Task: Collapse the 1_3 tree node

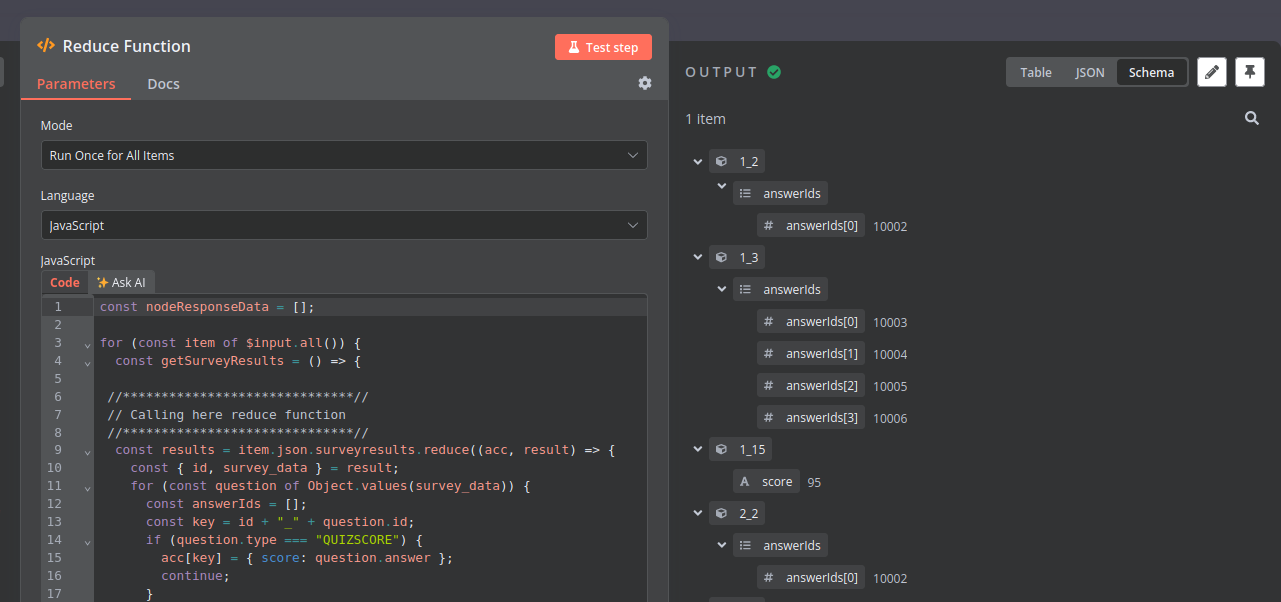Action: [x=698, y=257]
